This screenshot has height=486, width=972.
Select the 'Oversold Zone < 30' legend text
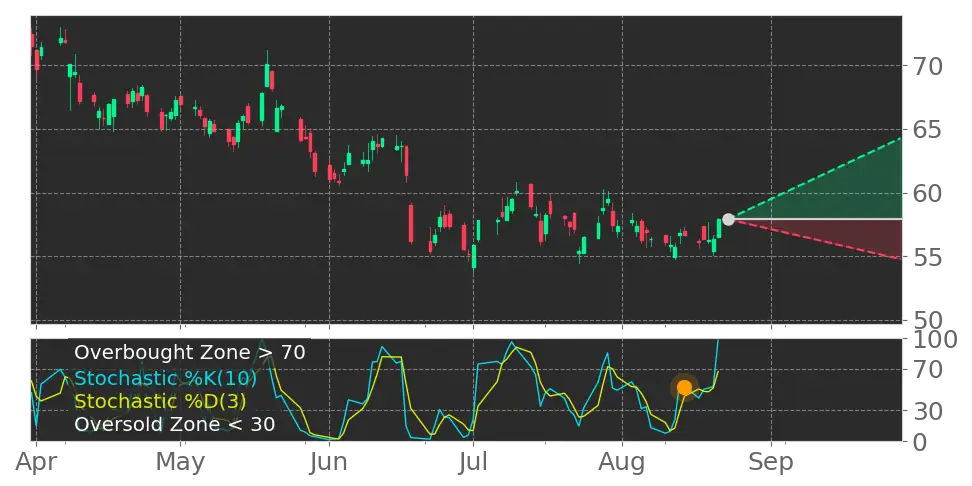click(x=175, y=425)
